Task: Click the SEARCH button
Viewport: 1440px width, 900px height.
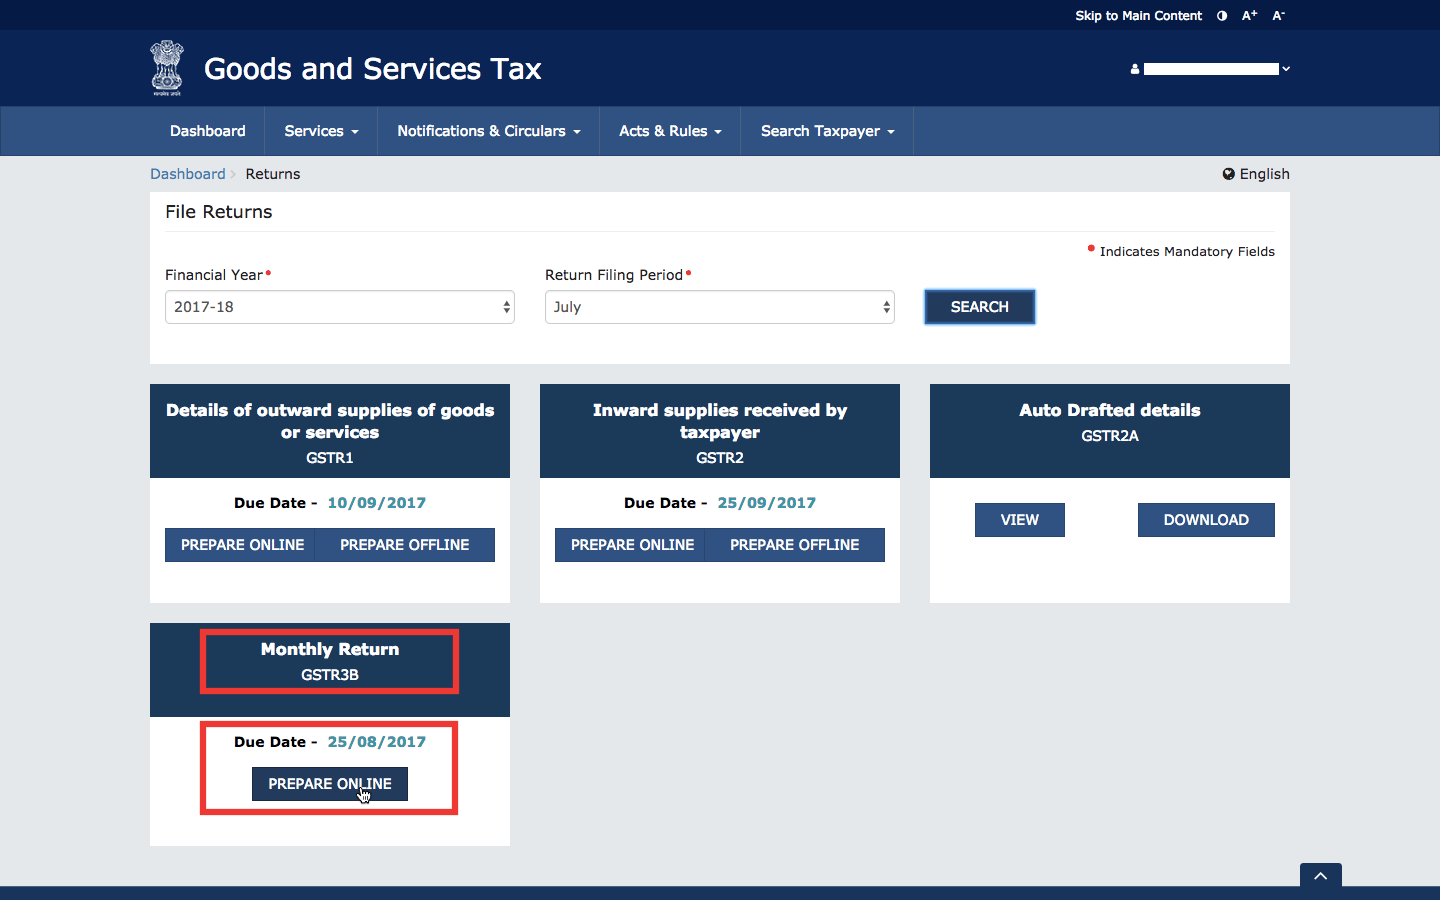Action: pos(979,307)
